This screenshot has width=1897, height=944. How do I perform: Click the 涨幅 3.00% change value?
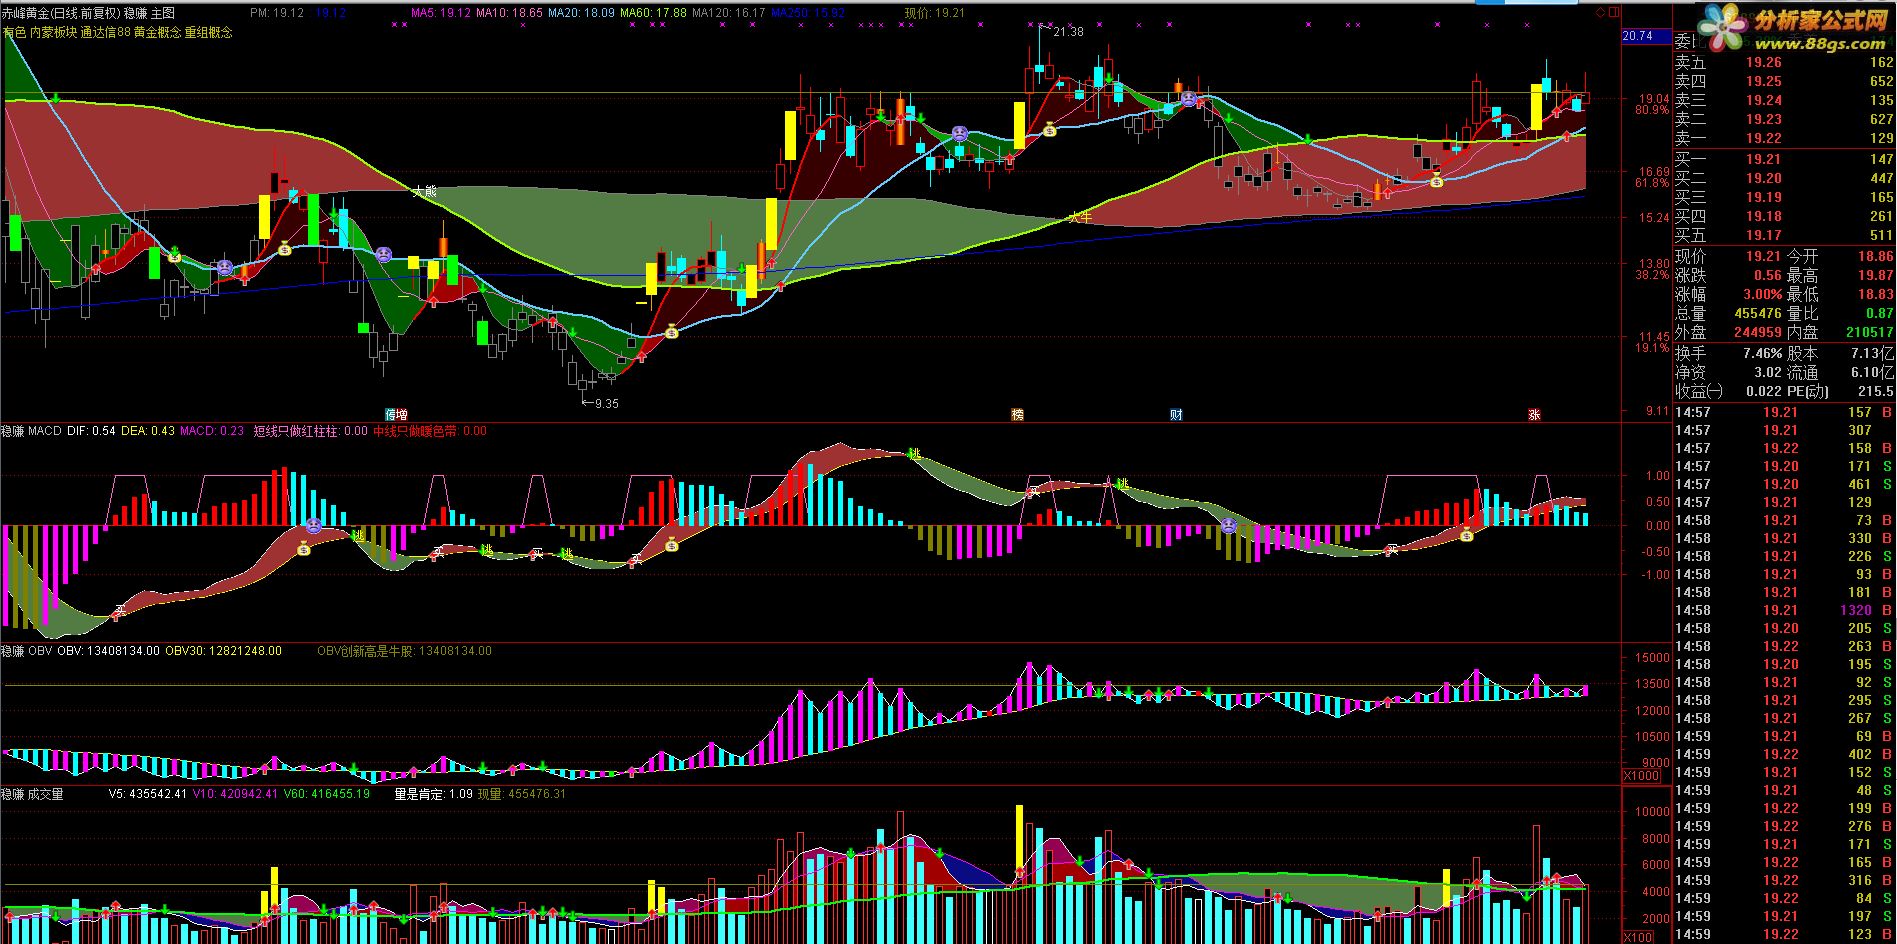click(x=1762, y=294)
